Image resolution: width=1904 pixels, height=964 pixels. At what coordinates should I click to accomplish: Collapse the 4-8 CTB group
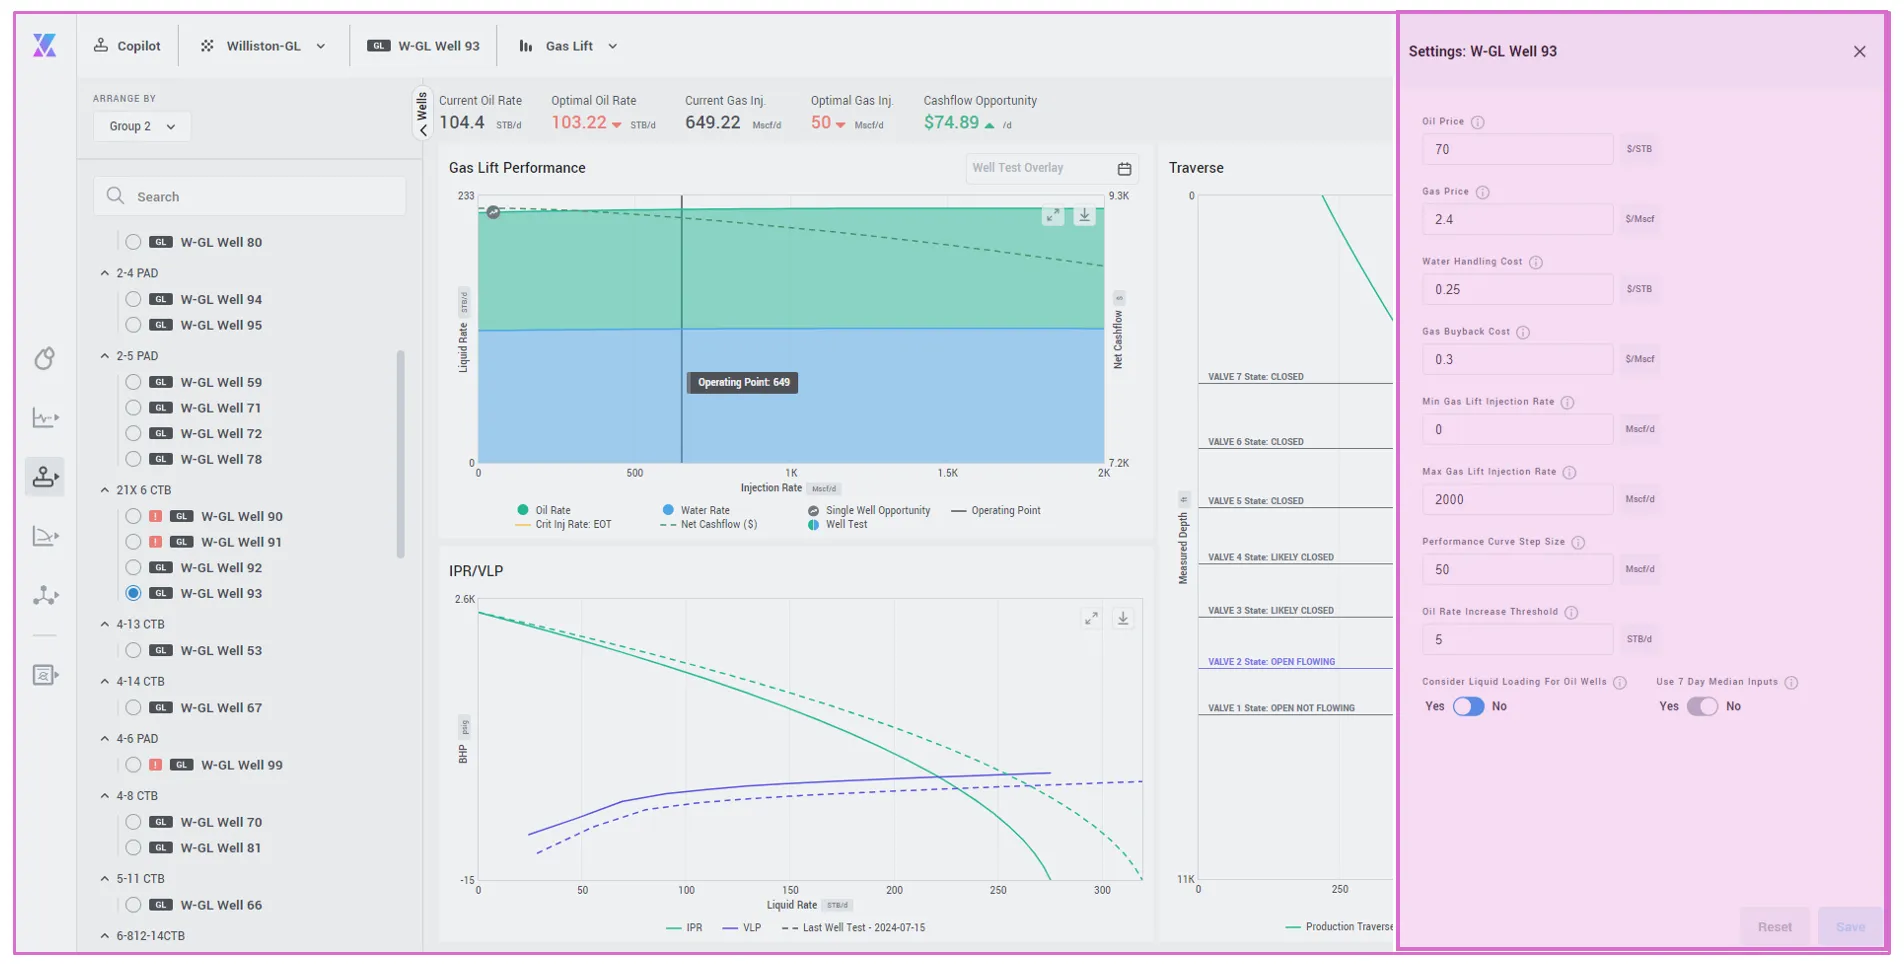[x=105, y=796]
